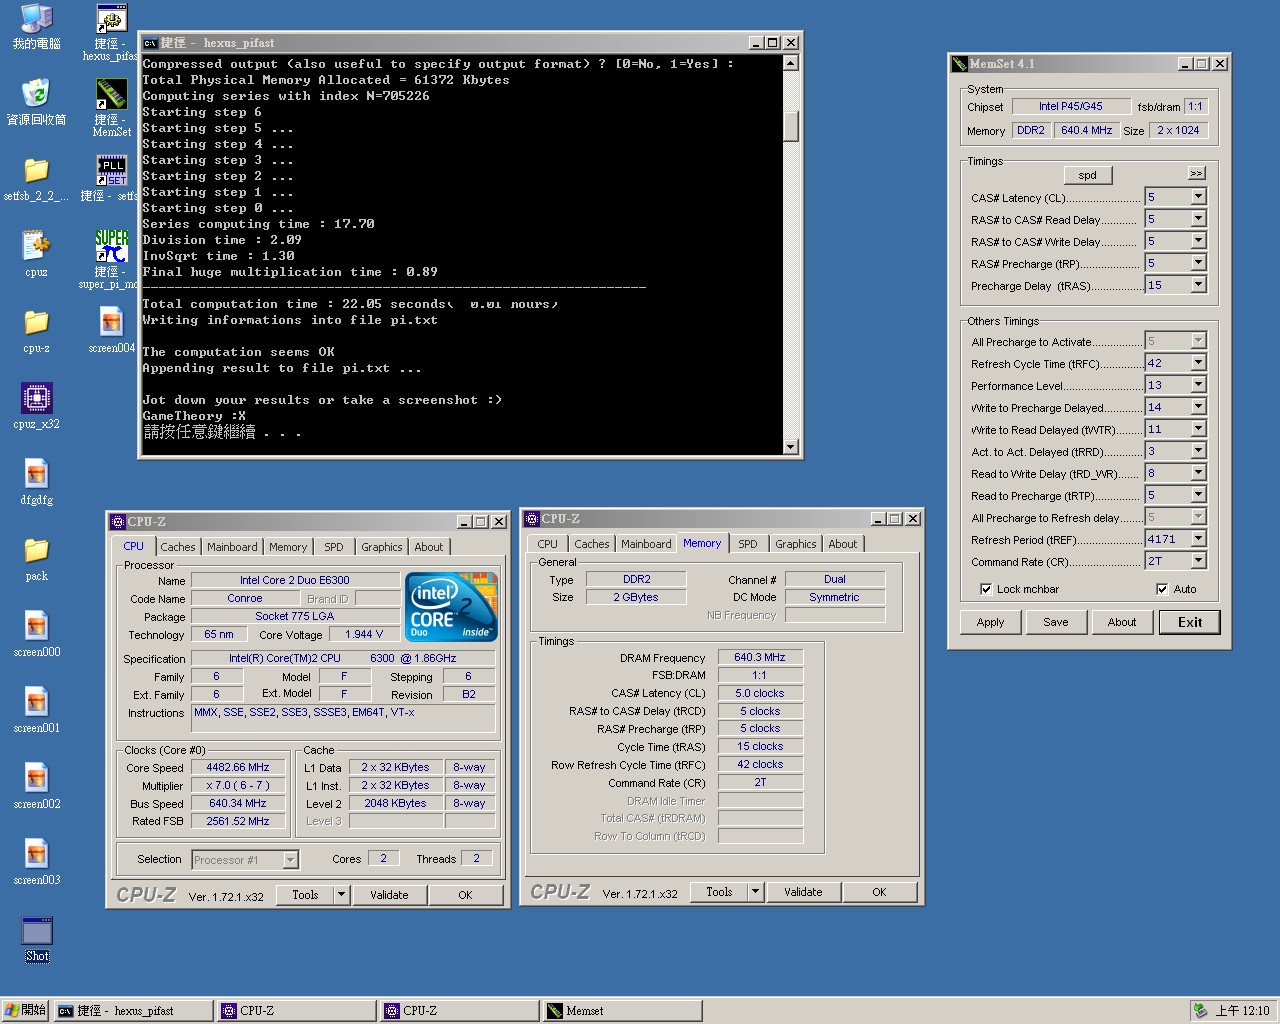This screenshot has width=1280, height=1024.
Task: Click the >> expand button in MemSet
Action: [x=1196, y=173]
